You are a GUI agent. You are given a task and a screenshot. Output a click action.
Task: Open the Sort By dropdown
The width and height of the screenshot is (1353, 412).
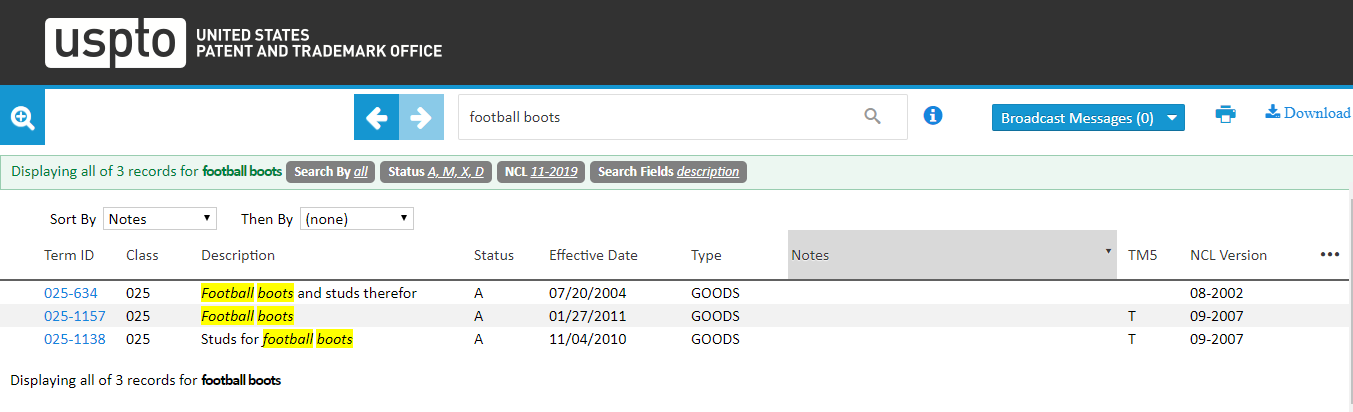tap(159, 219)
